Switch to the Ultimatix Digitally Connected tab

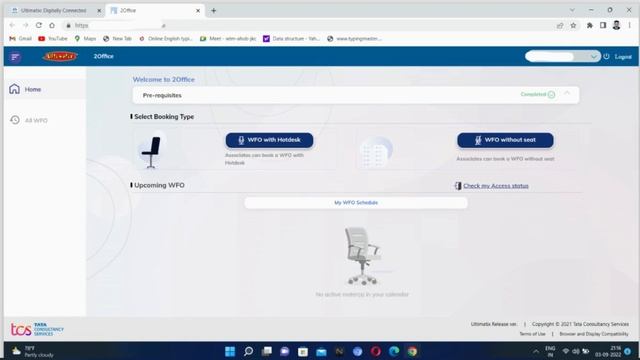click(x=54, y=11)
